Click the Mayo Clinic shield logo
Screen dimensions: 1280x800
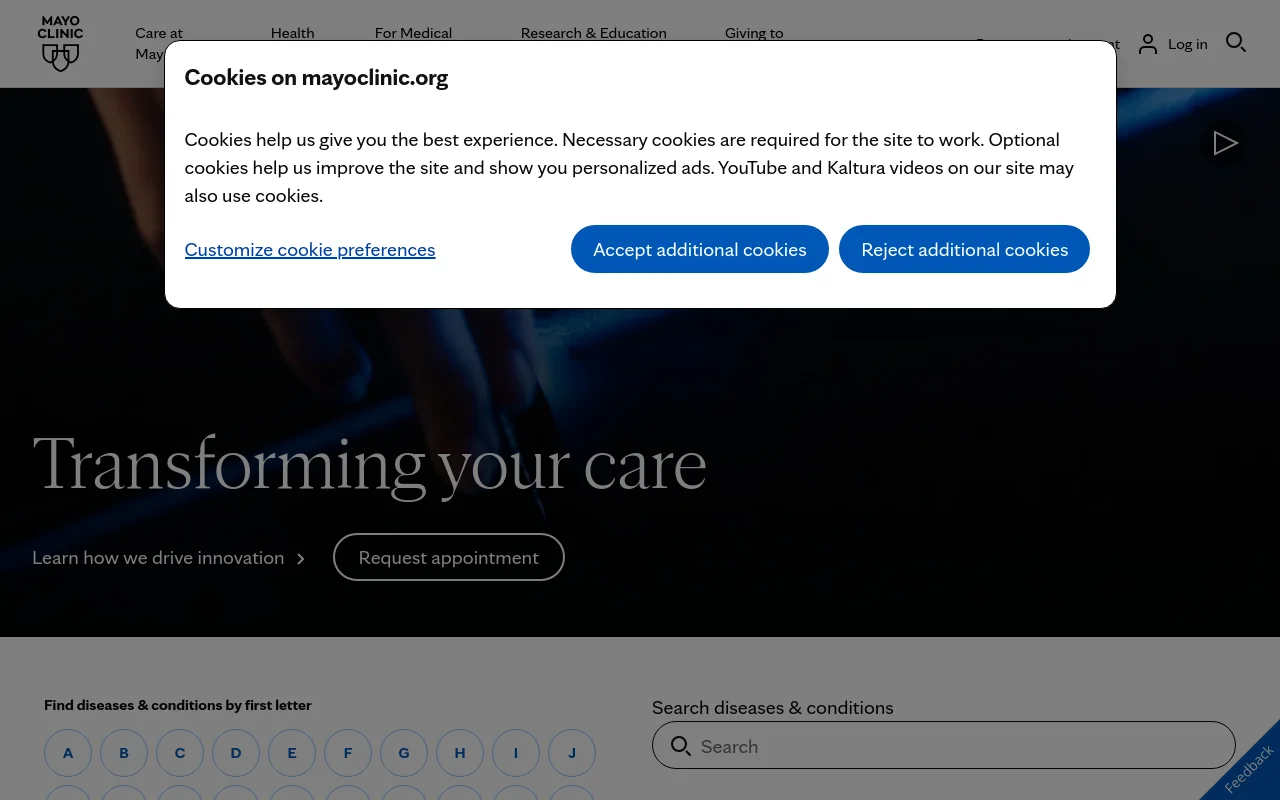(x=60, y=43)
